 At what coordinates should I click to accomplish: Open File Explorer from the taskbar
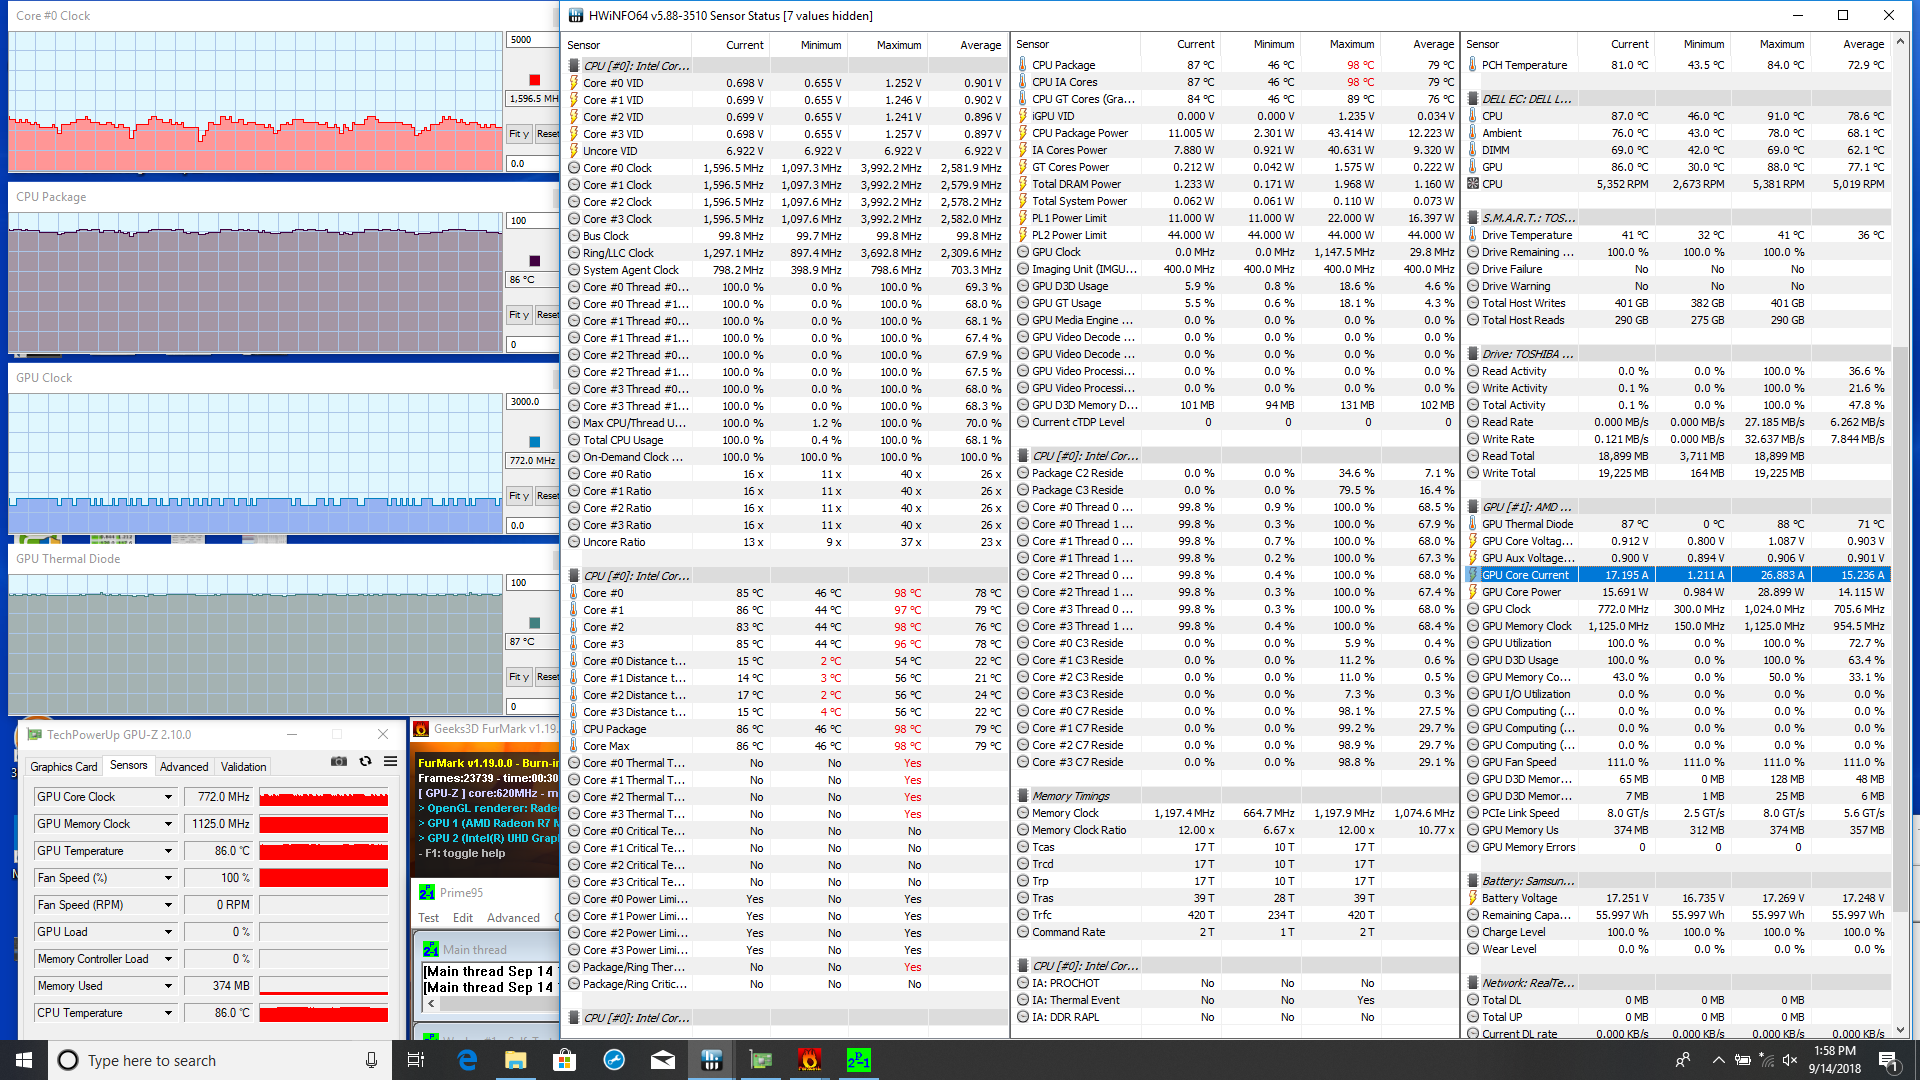click(516, 1060)
